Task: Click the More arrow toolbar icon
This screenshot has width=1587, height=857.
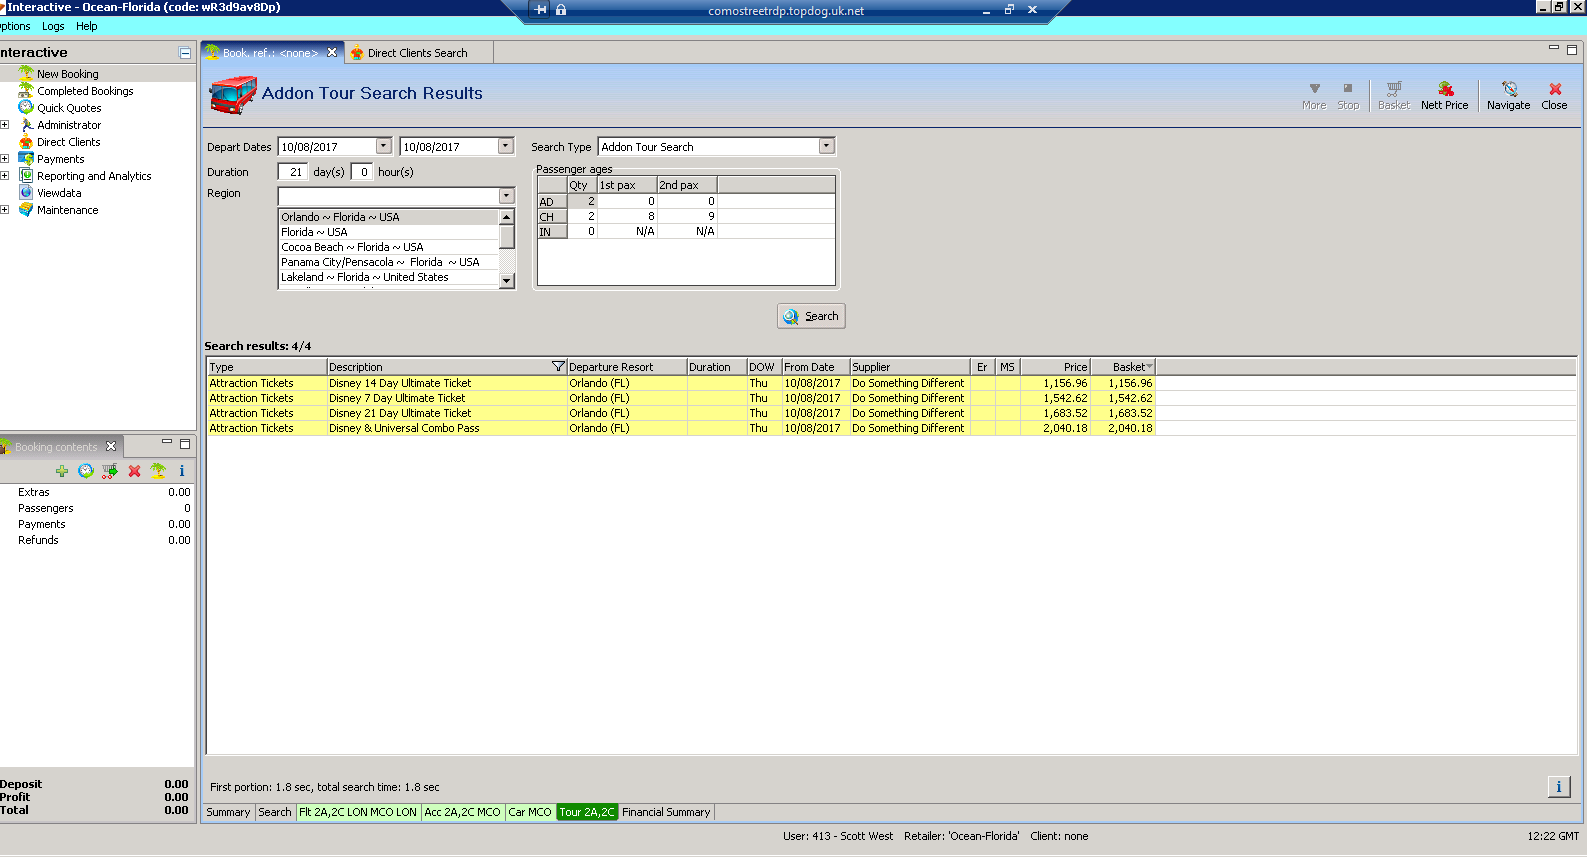Action: [1314, 88]
